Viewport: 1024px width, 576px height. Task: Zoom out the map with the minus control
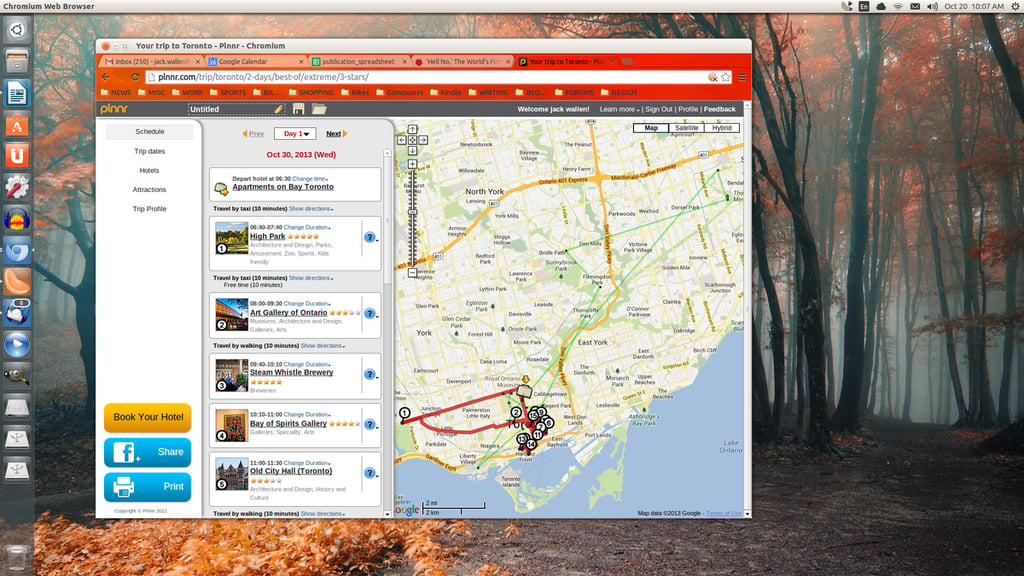point(412,272)
